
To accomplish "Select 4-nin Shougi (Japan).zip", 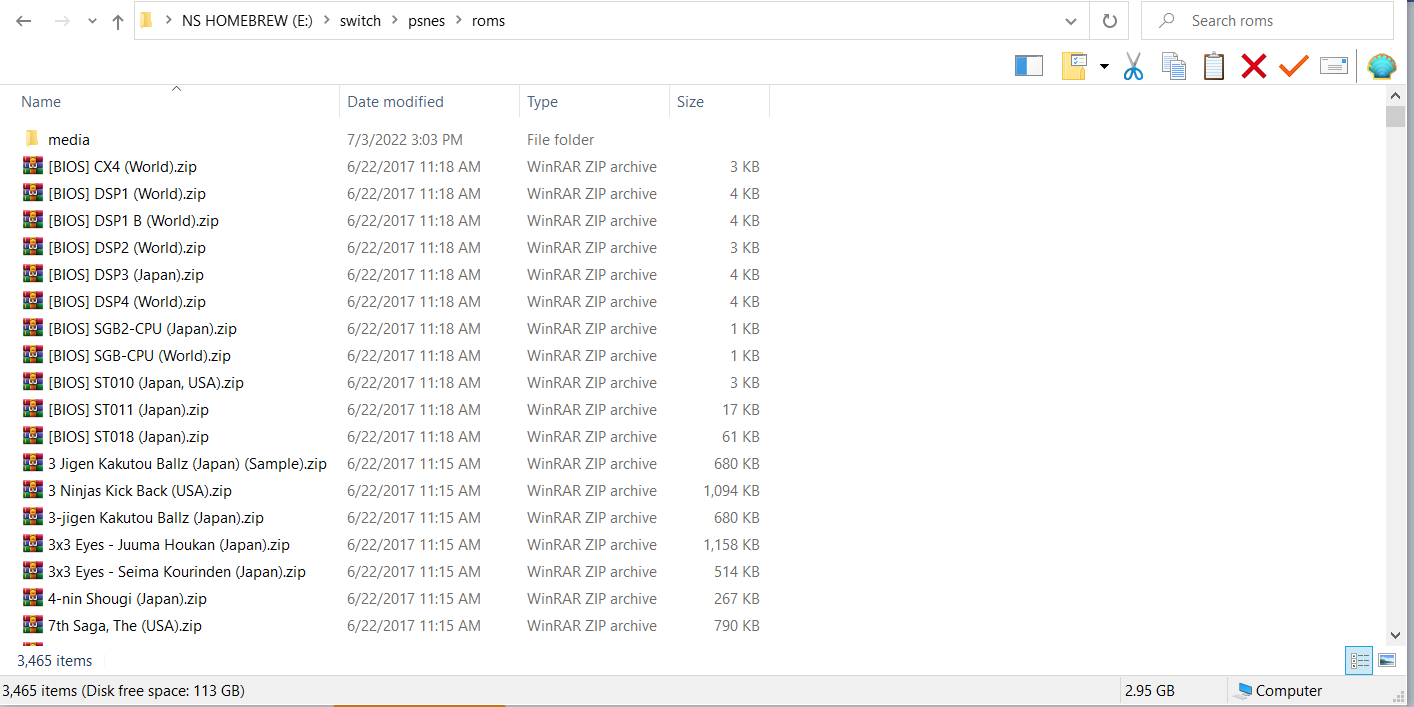I will [x=127, y=598].
